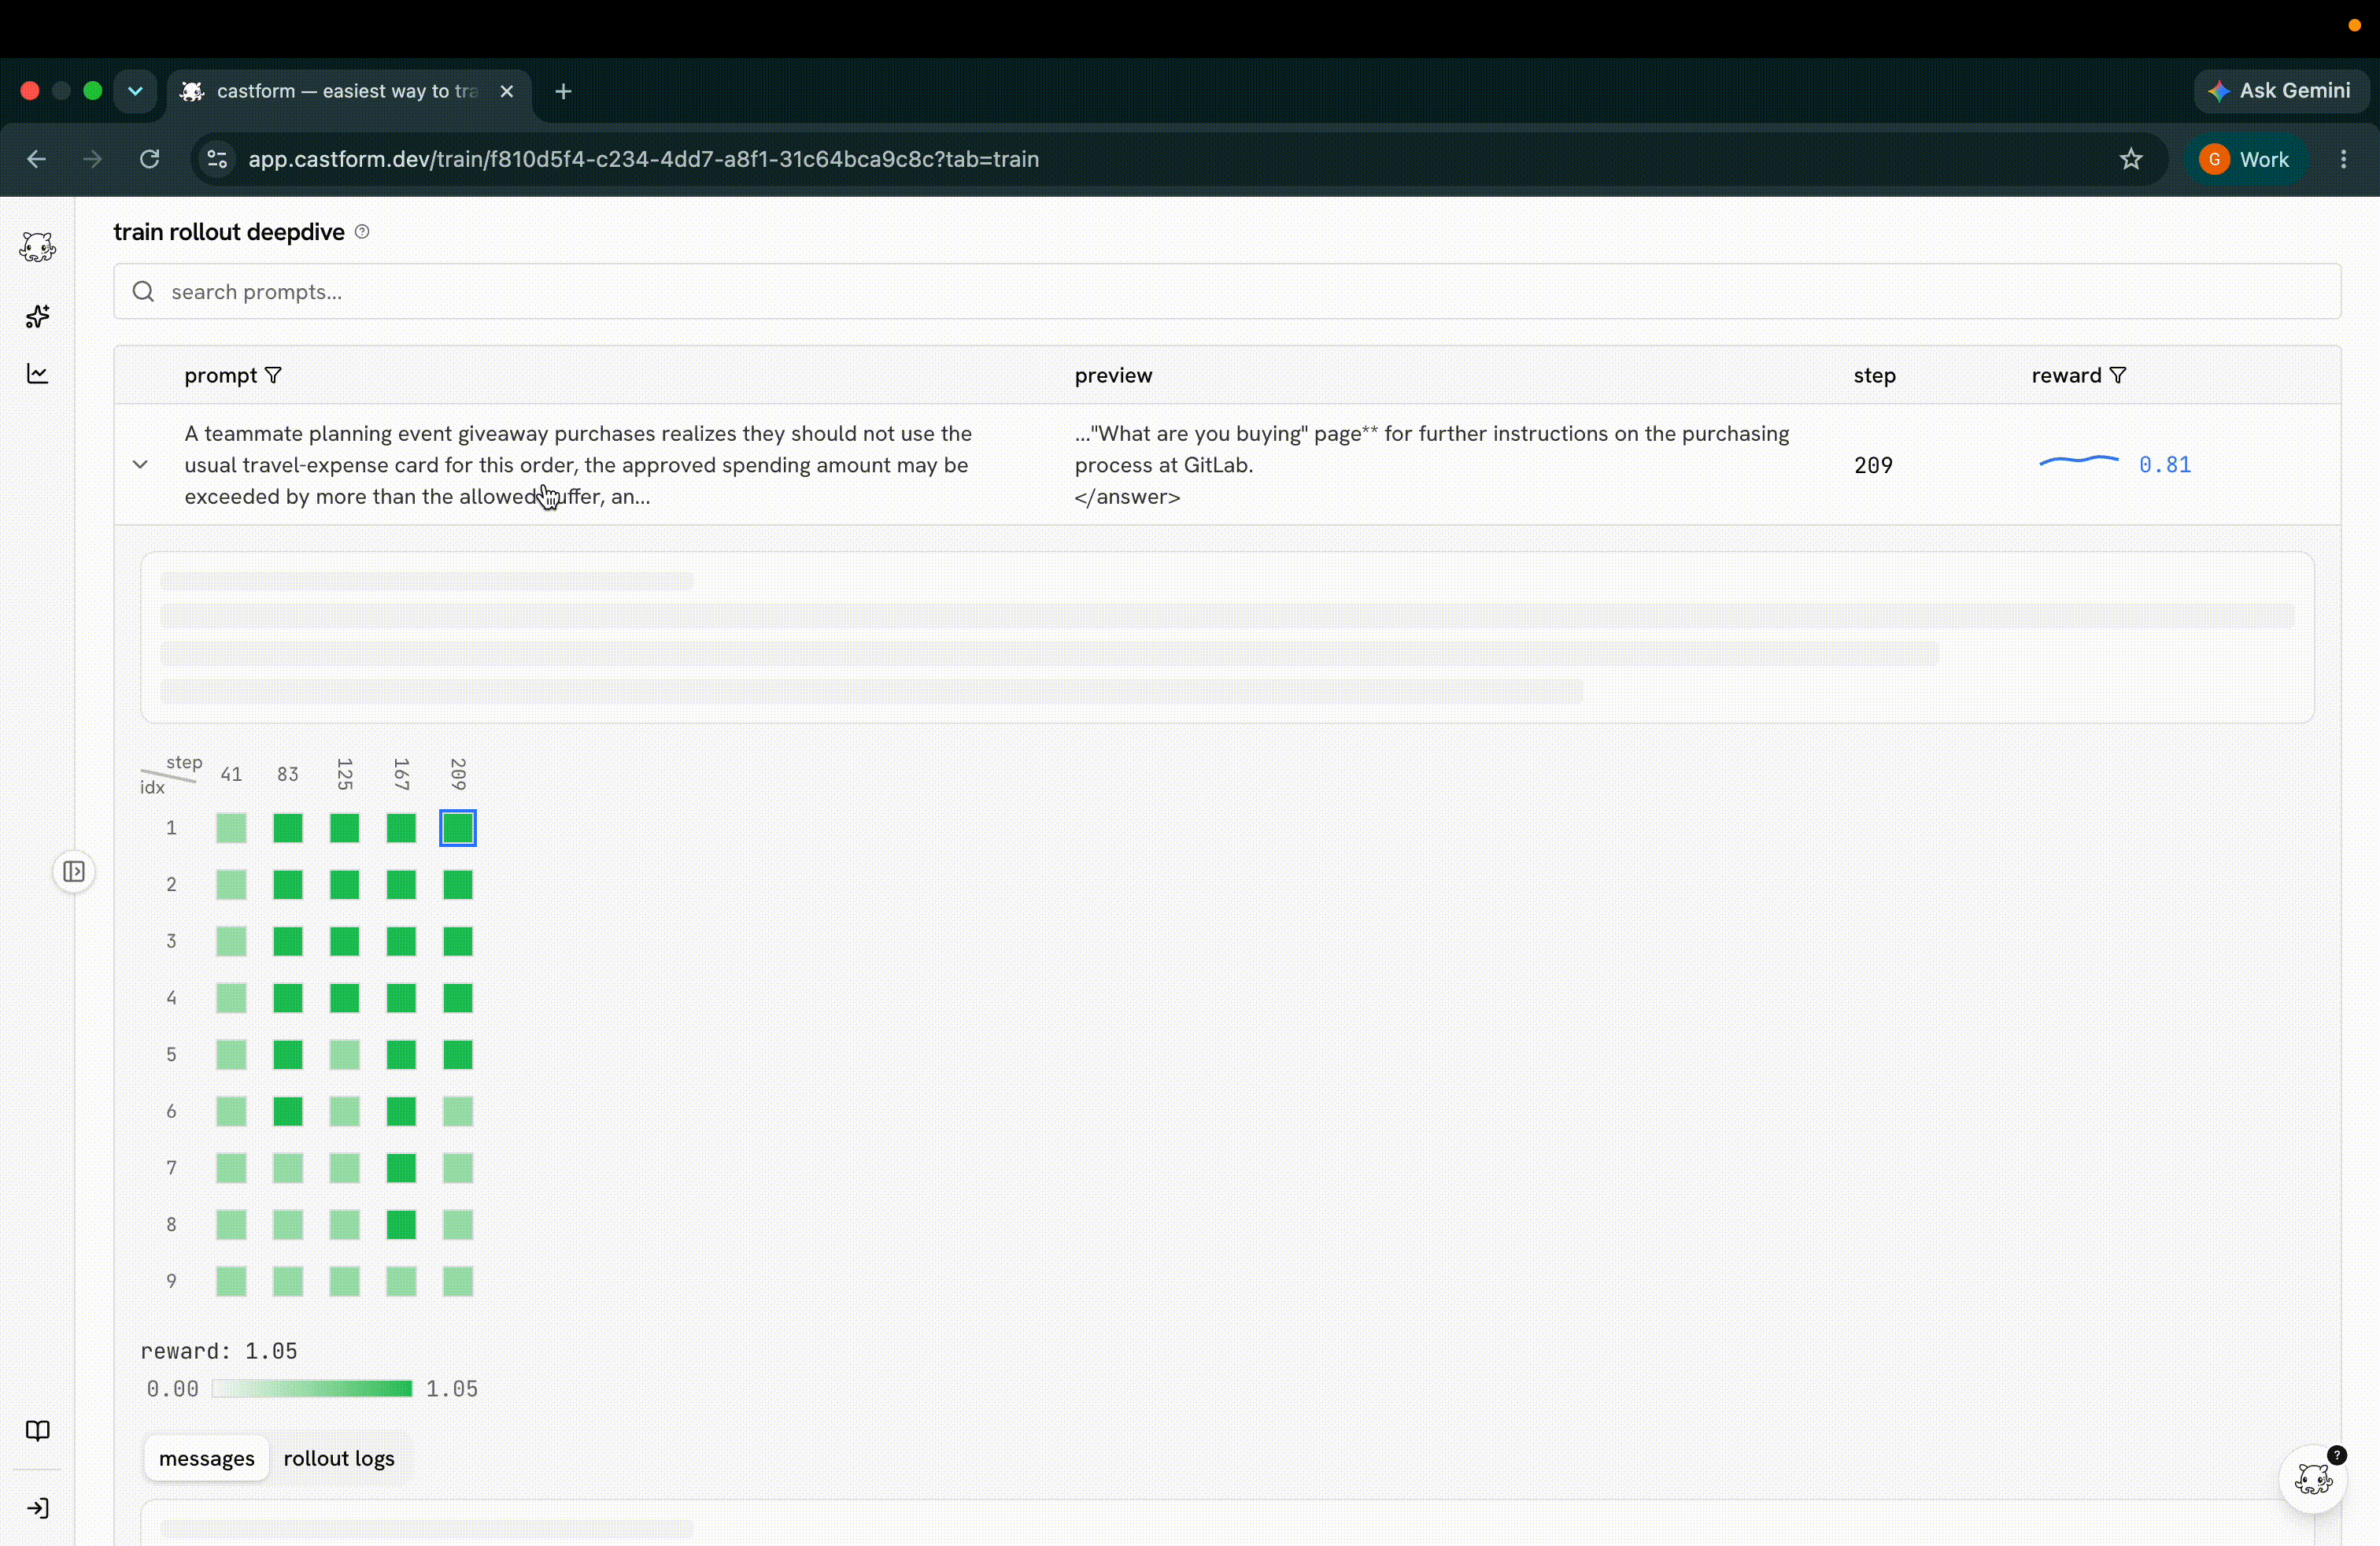Click the filter funnel beside the reward header

2118,375
